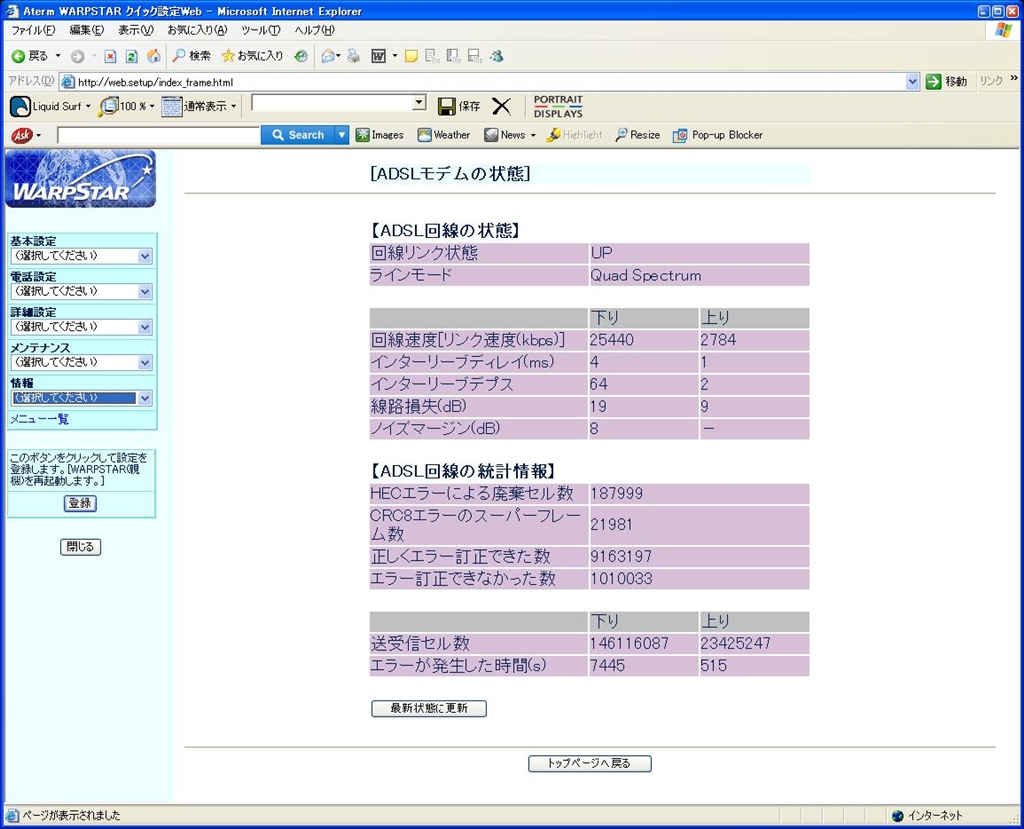
Task: Open dropdown arrow beside Ask Search button
Action: click(342, 135)
